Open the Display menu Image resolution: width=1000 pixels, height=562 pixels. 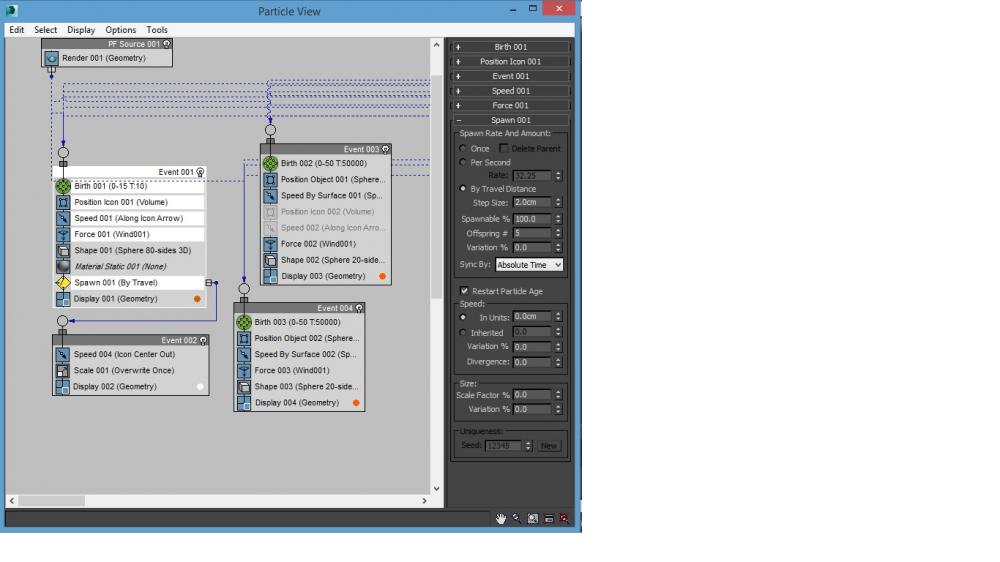(x=81, y=30)
